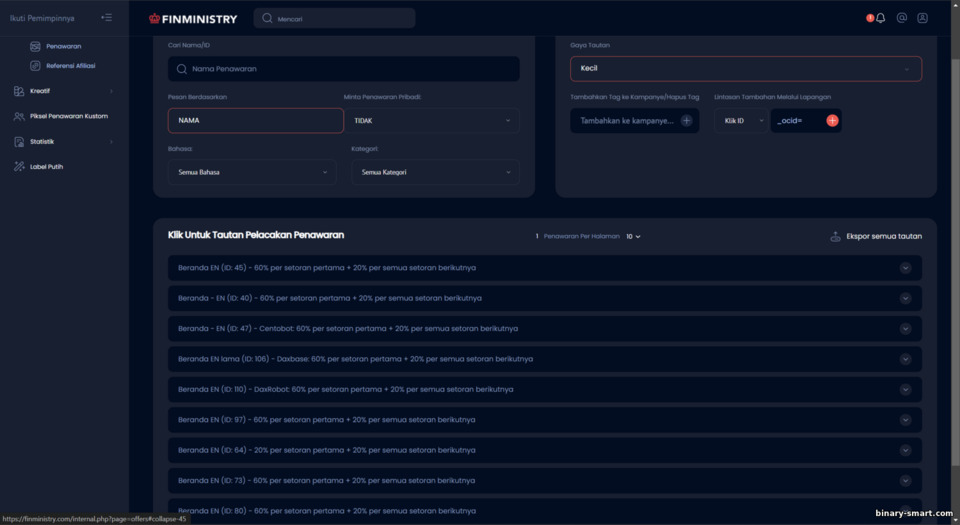Open the @ contact icon in header
This screenshot has width=960, height=525.
click(x=901, y=18)
